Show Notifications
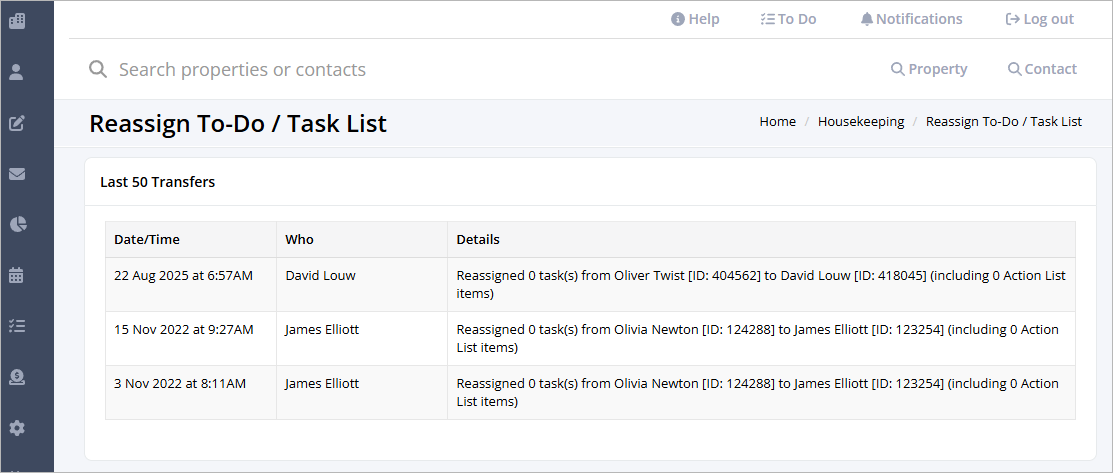 [911, 19]
